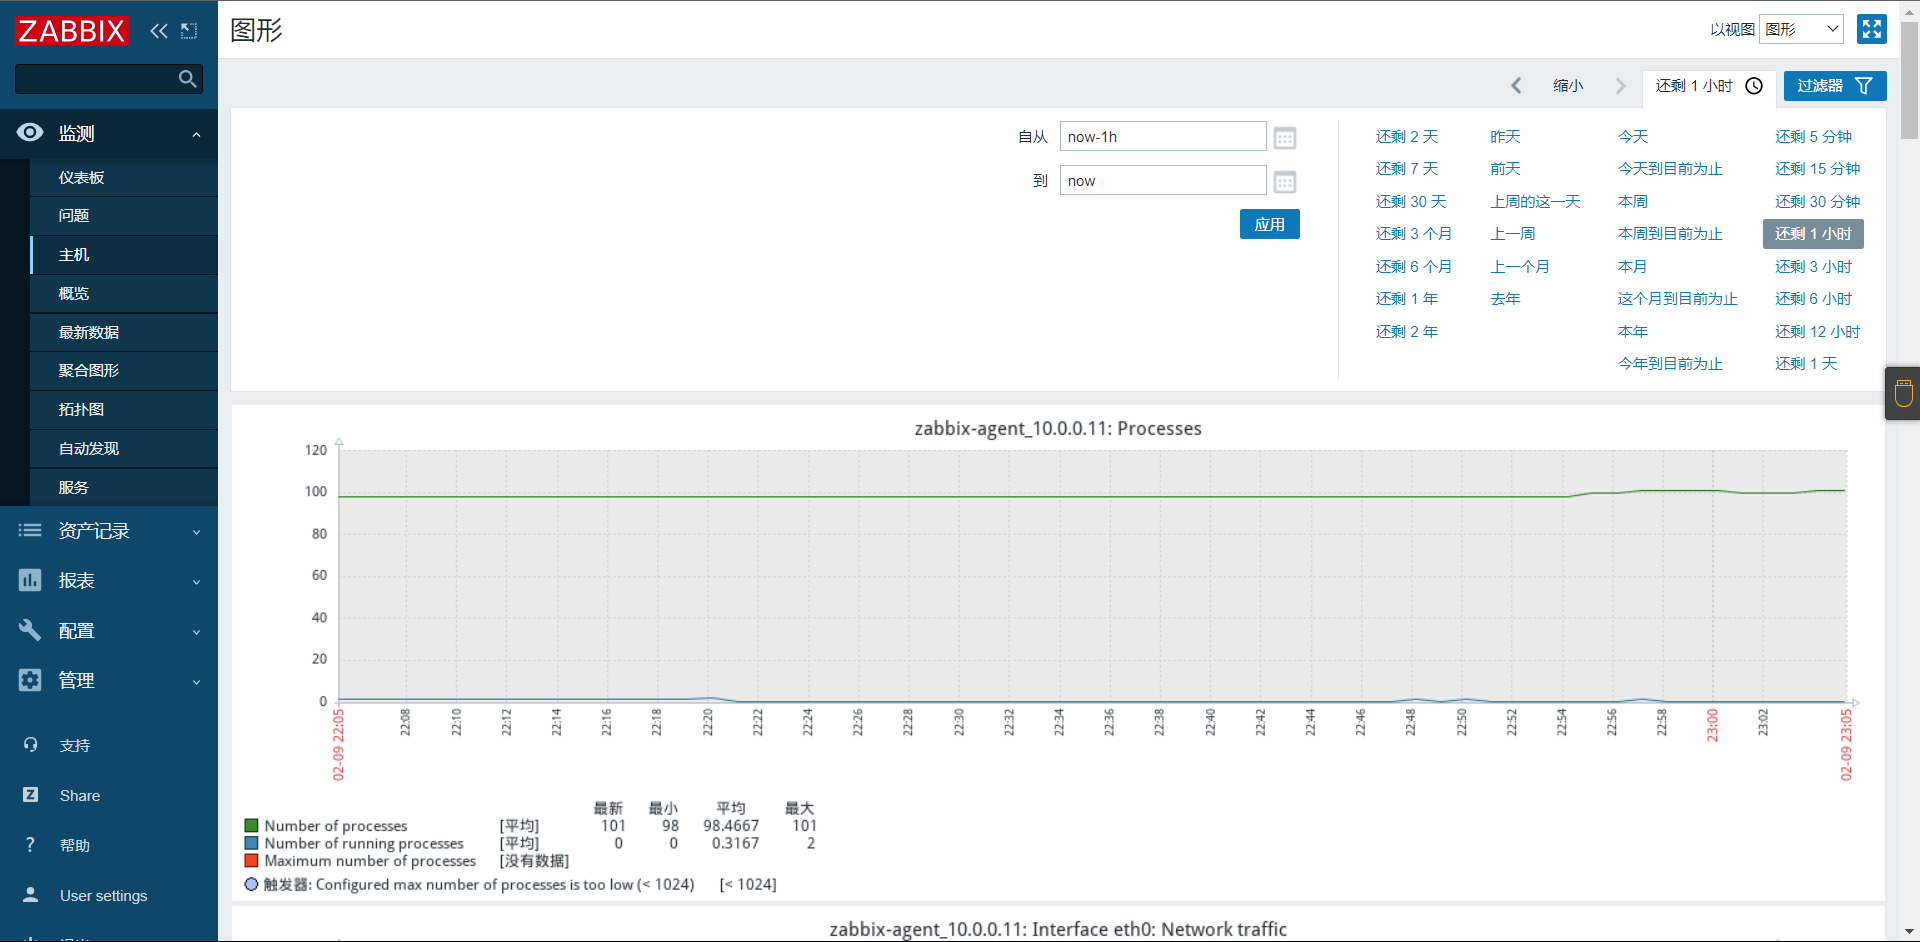Viewport: 1920px width, 942px height.
Task: Click blue Number of running processes swatch
Action: (252, 843)
